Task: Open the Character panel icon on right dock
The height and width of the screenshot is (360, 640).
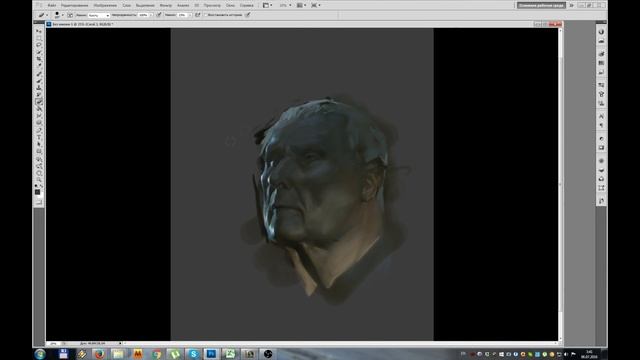Action: click(x=601, y=116)
